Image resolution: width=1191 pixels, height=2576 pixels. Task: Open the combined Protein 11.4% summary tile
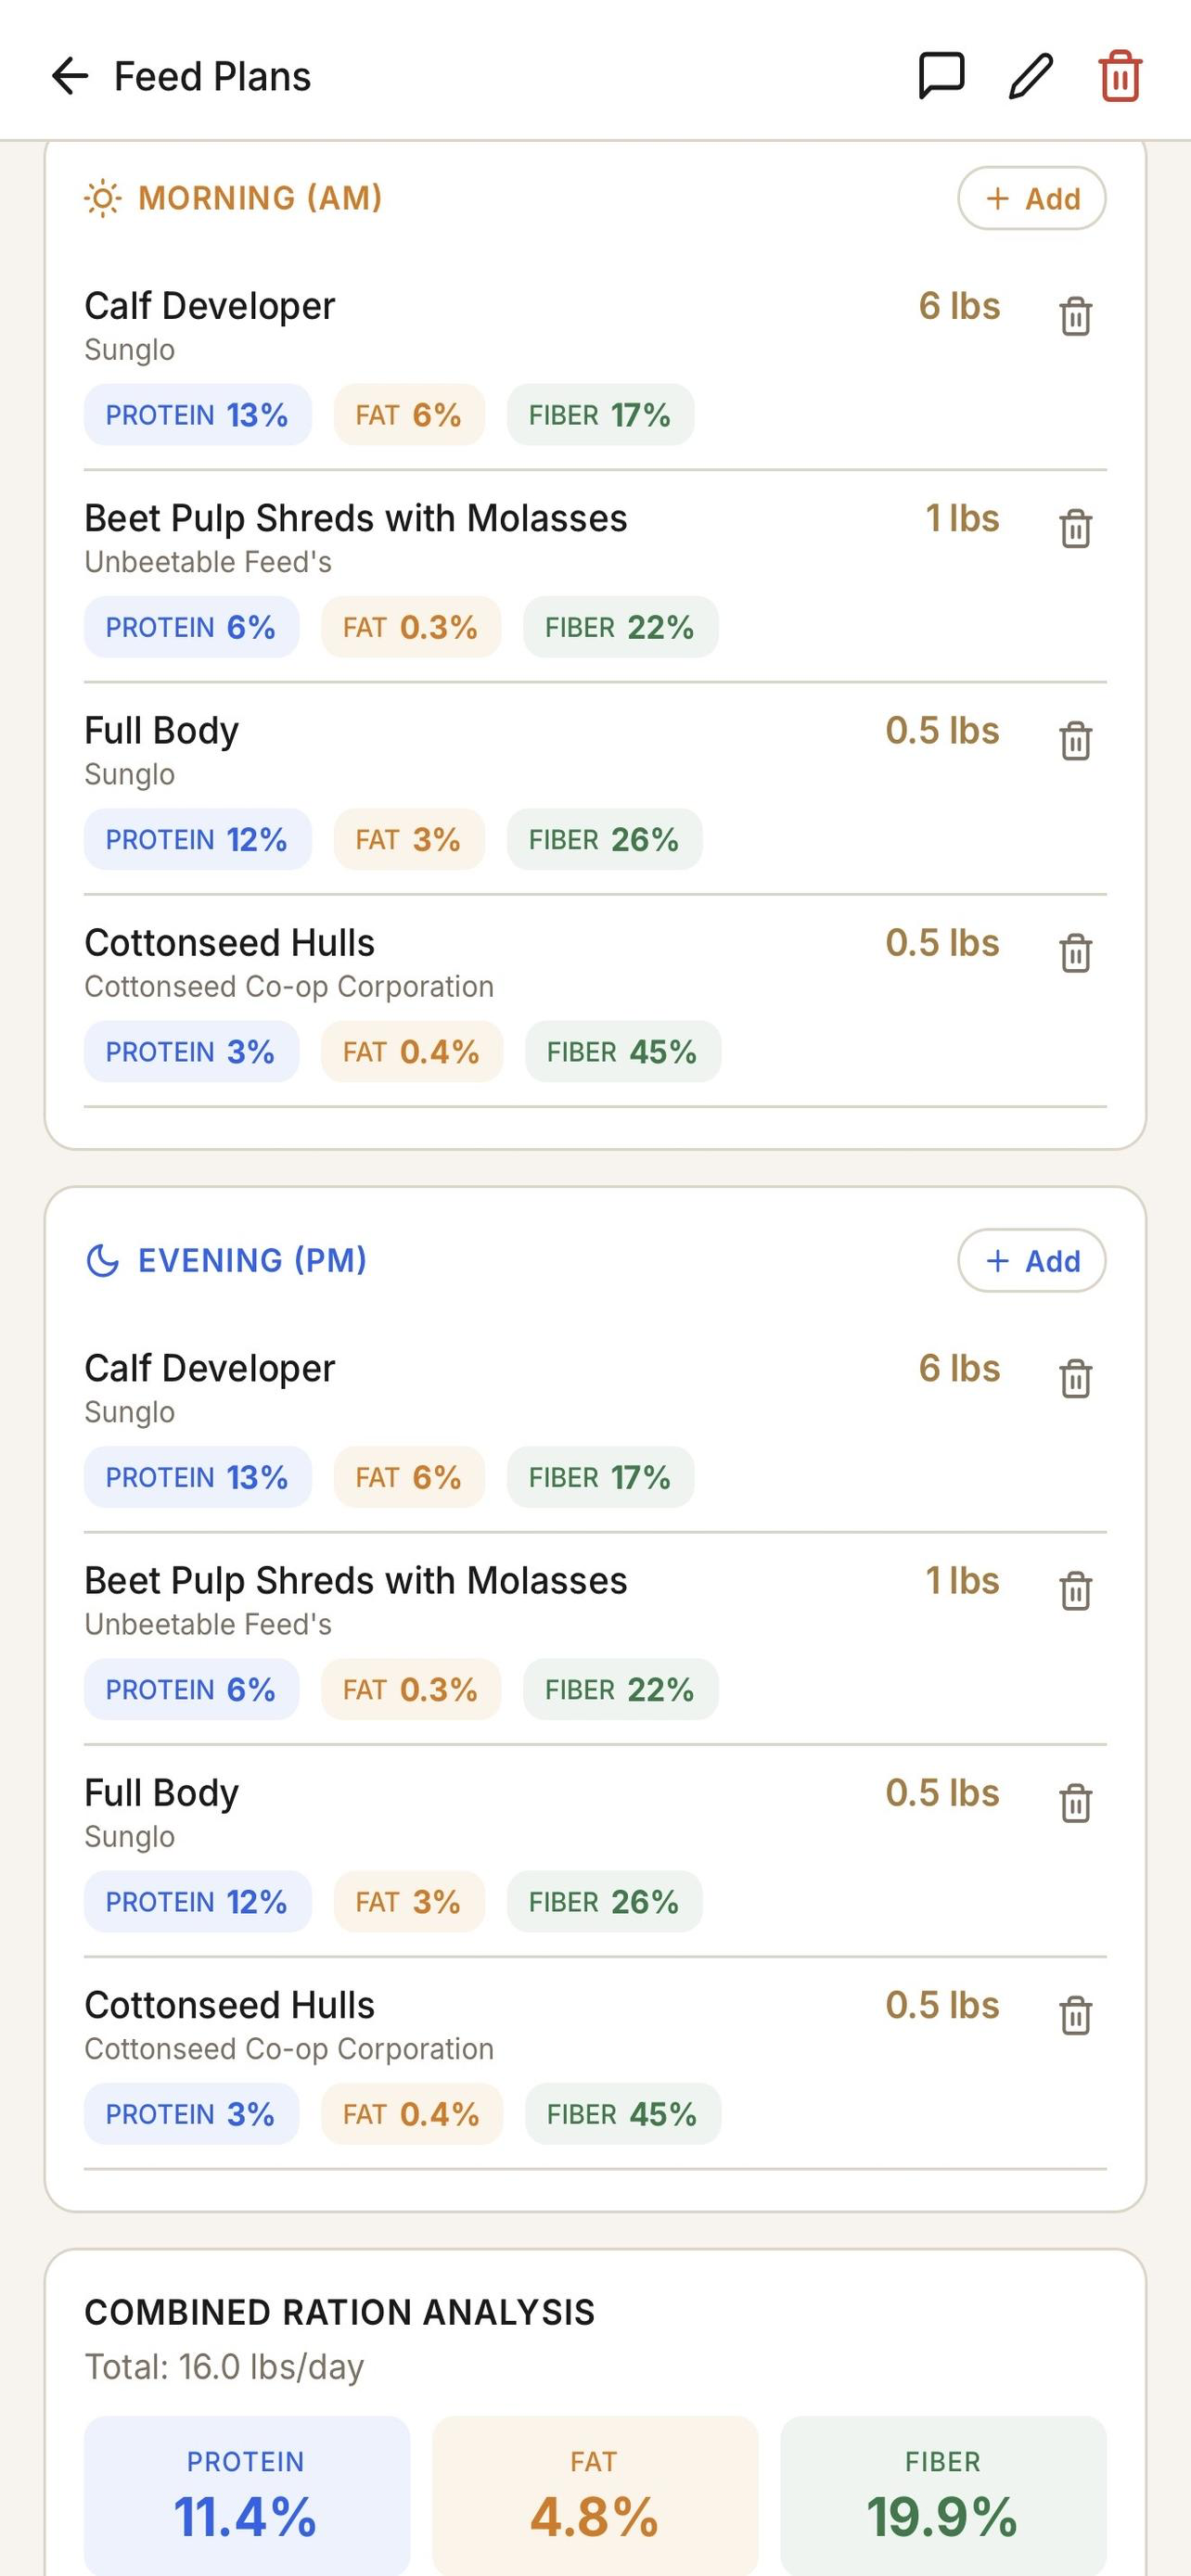pyautogui.click(x=247, y=2496)
